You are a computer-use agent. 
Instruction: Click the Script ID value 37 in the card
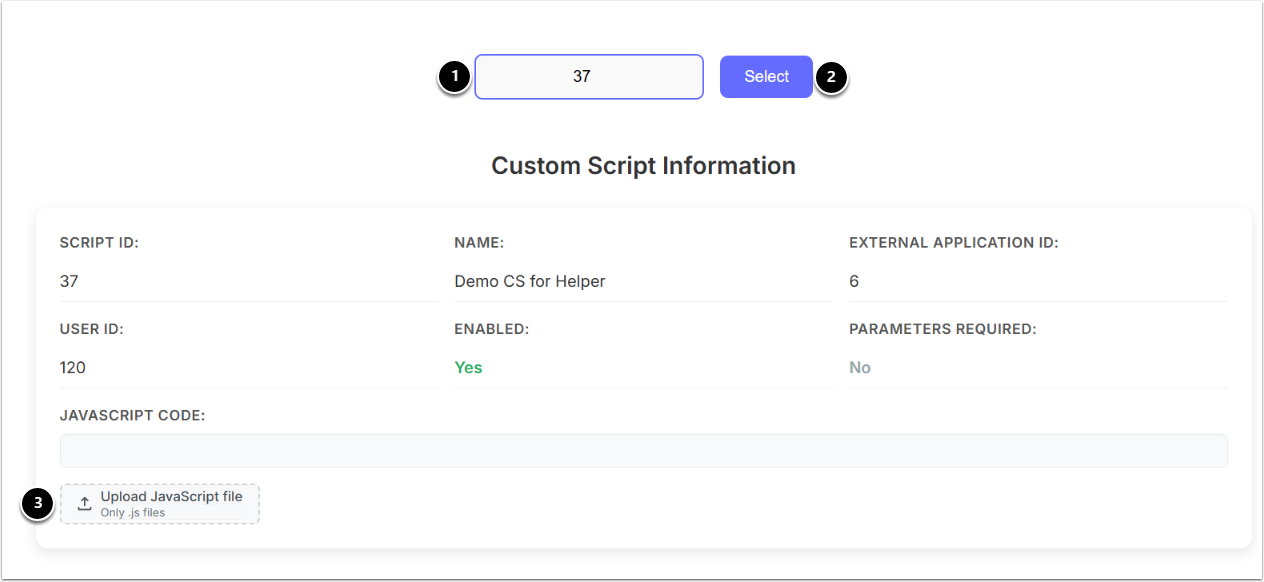point(69,282)
